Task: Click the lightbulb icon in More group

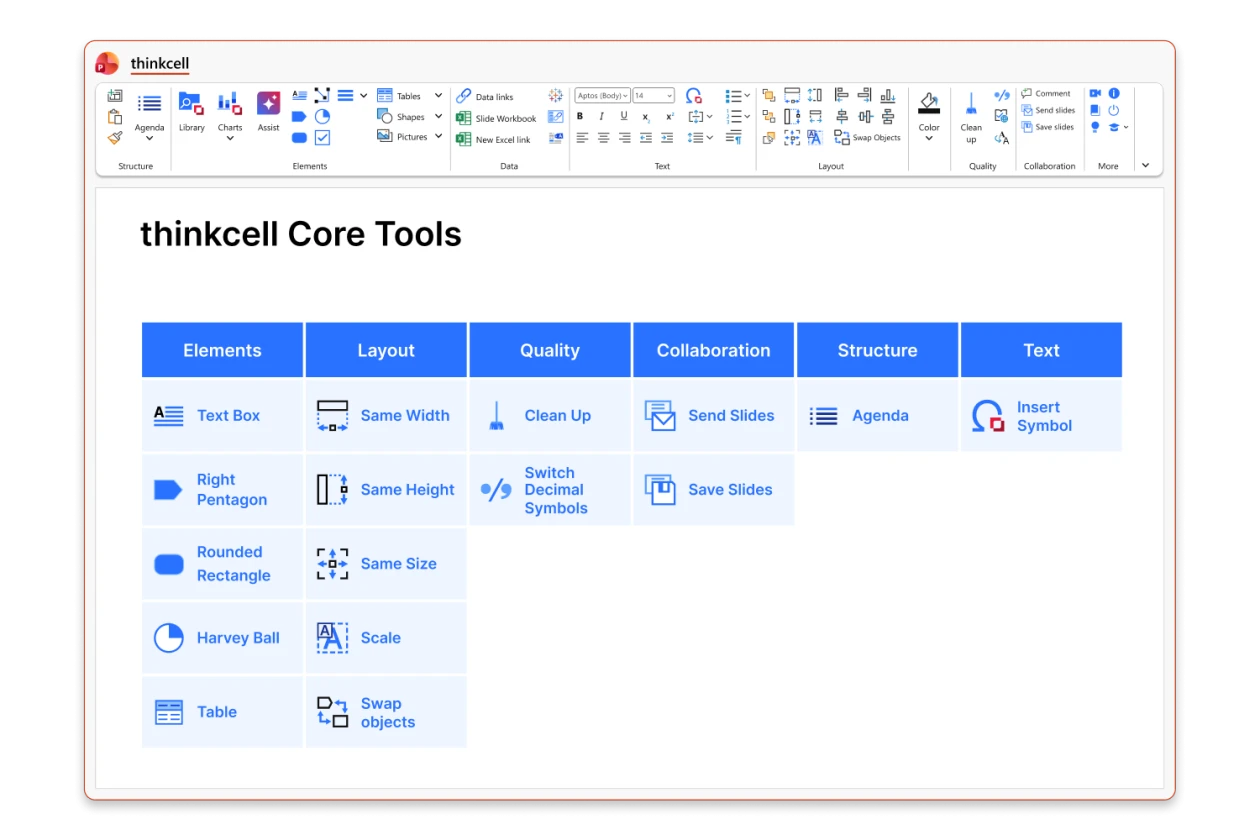Action: (1095, 127)
